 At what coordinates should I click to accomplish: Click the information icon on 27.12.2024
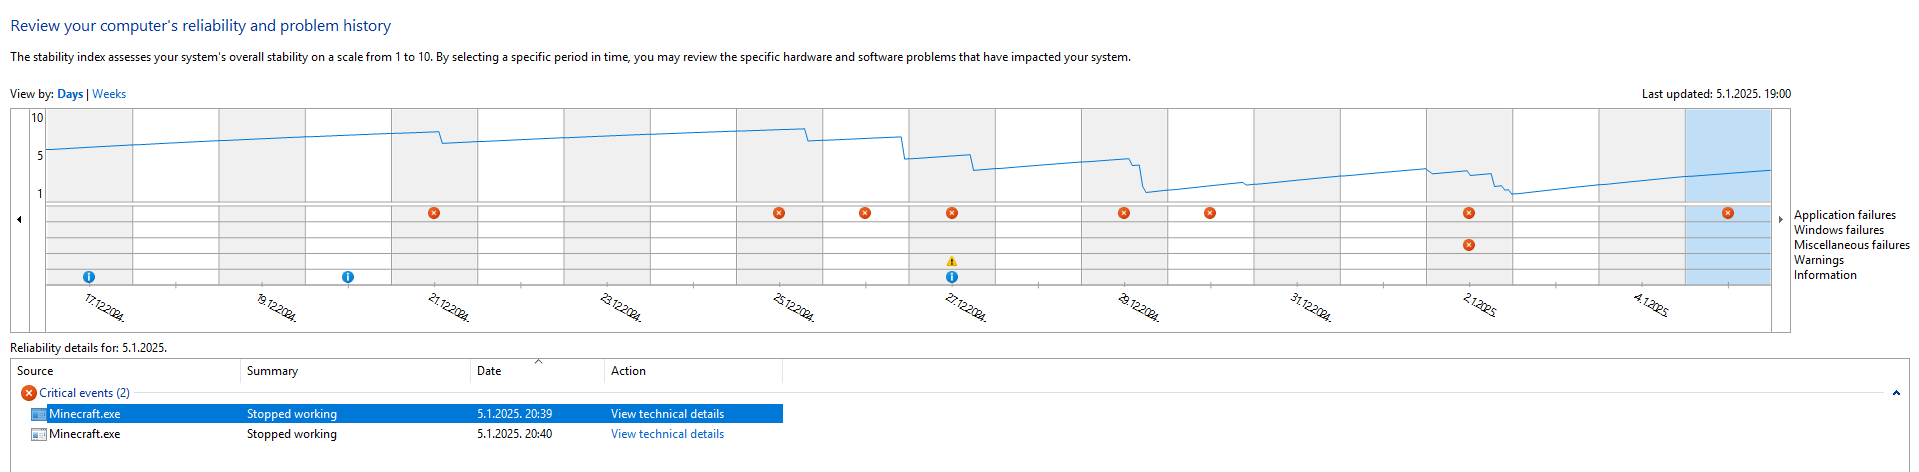coord(952,277)
